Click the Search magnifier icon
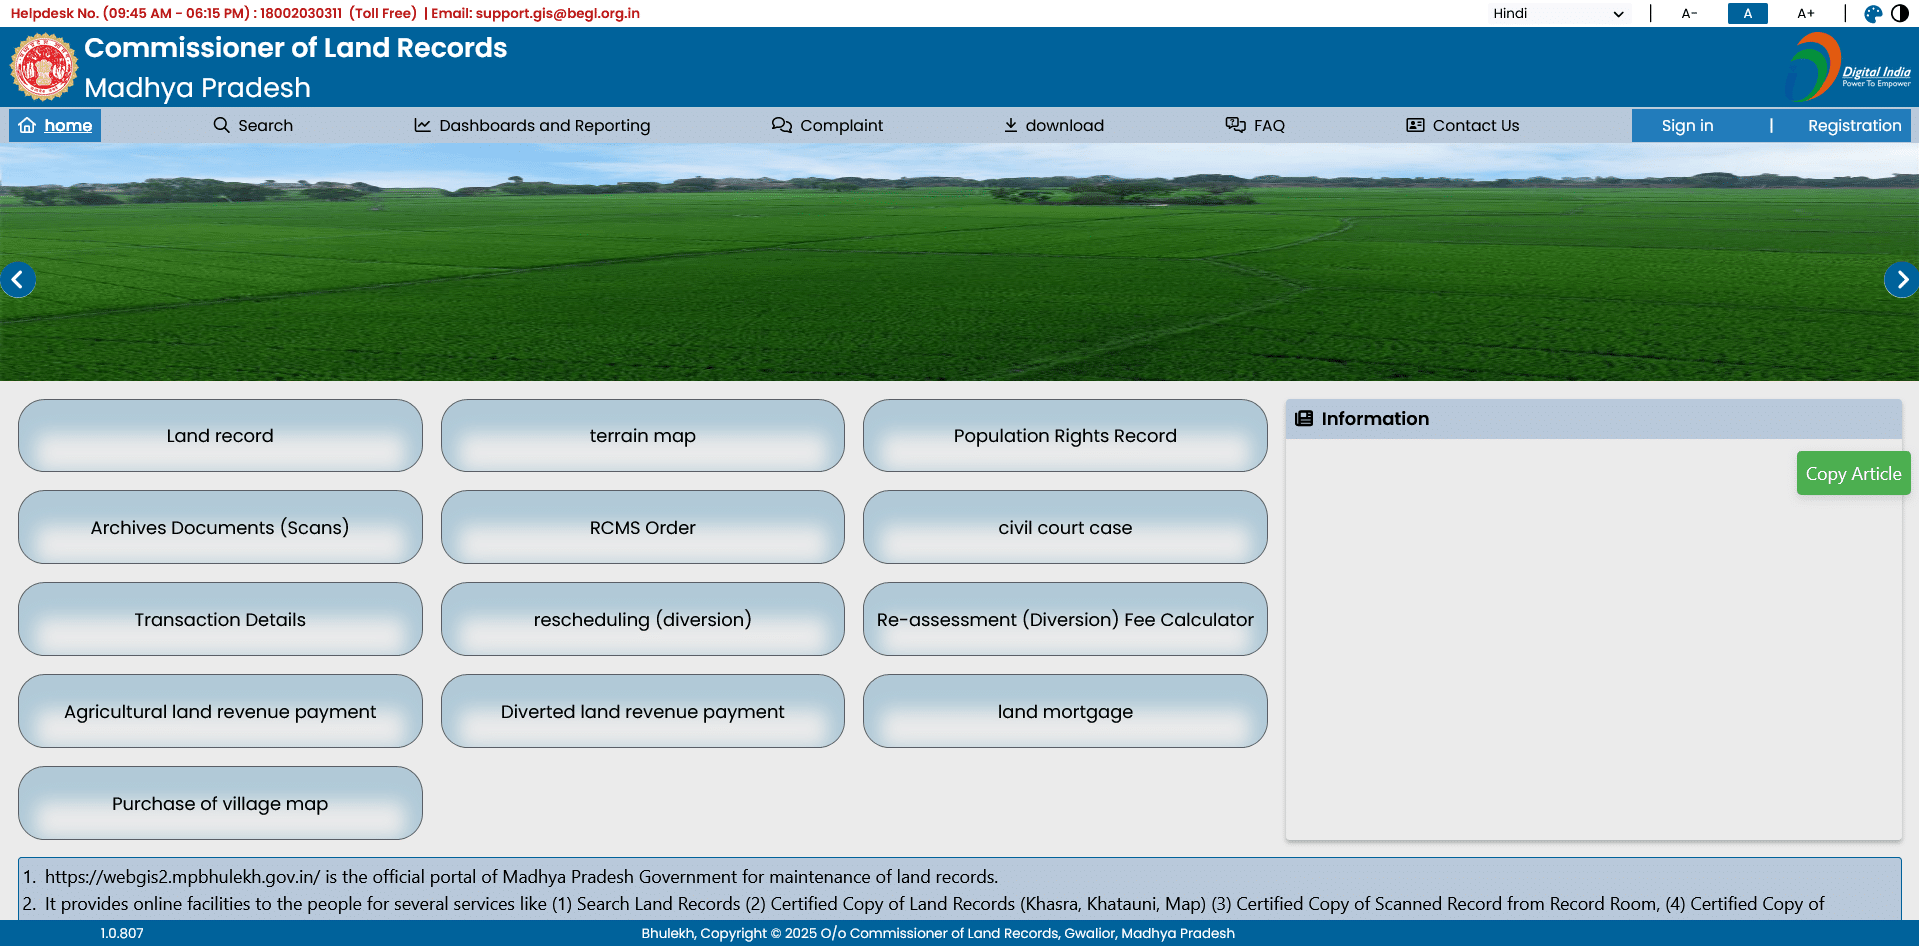 [x=220, y=125]
